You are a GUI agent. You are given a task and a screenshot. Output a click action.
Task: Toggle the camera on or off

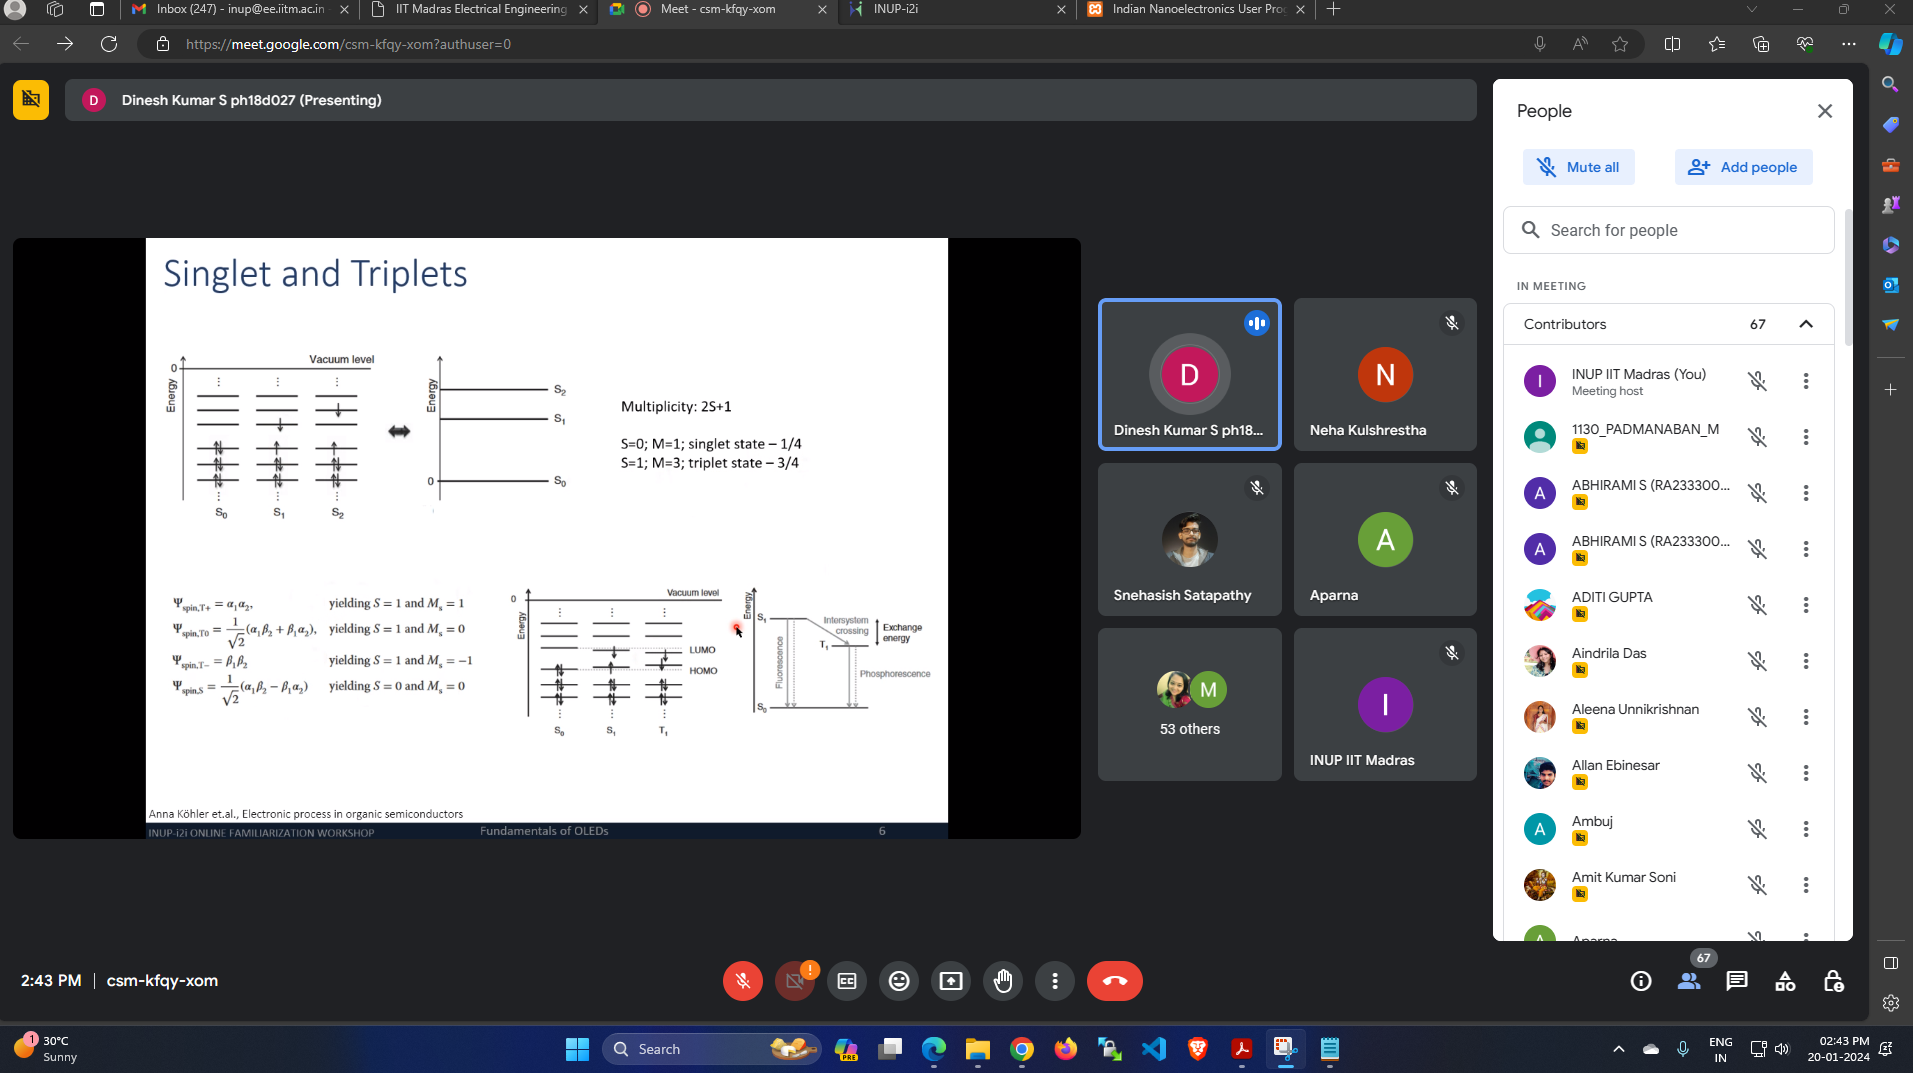pyautogui.click(x=794, y=981)
